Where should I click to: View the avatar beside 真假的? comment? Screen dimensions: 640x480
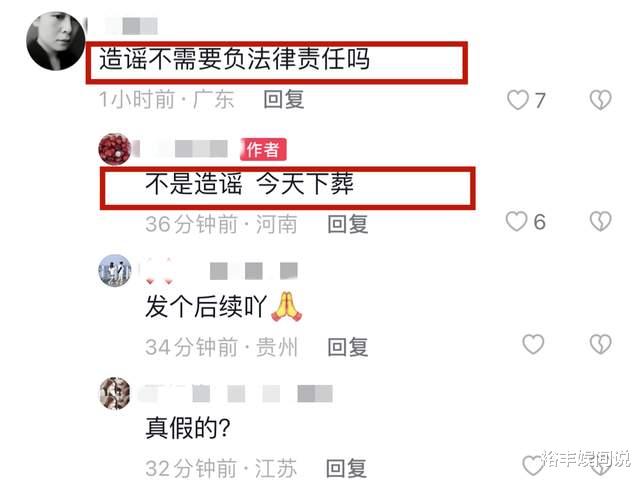click(115, 393)
